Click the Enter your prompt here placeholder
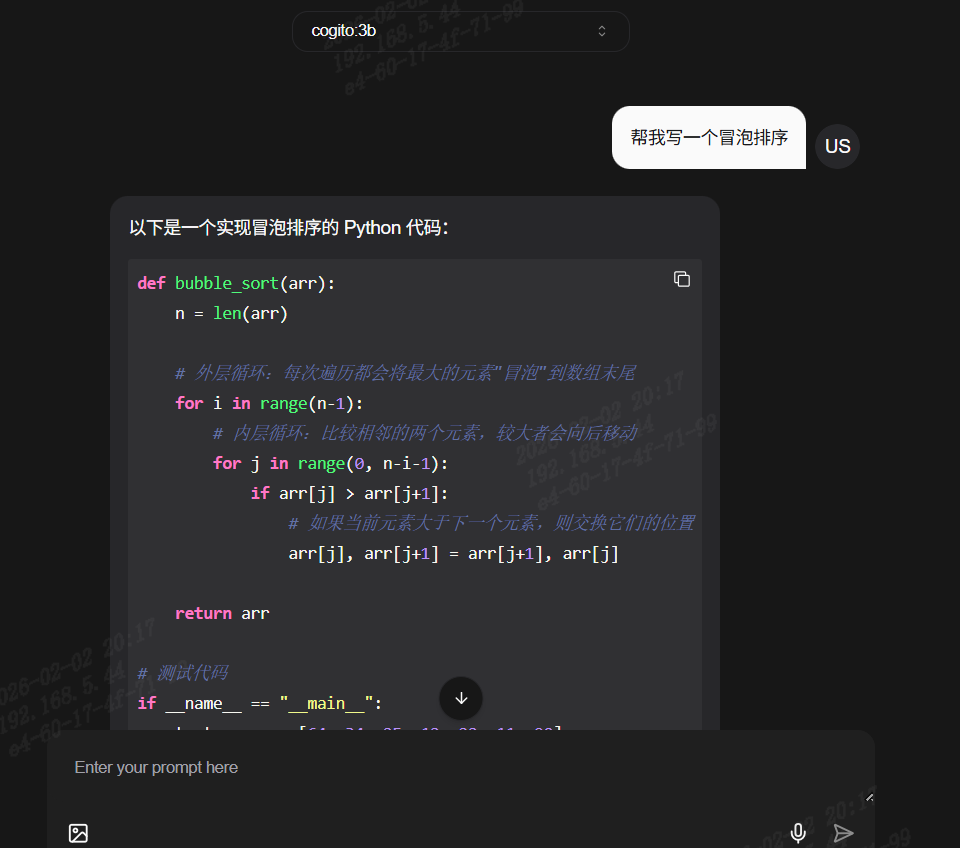The height and width of the screenshot is (848, 960). tap(156, 767)
